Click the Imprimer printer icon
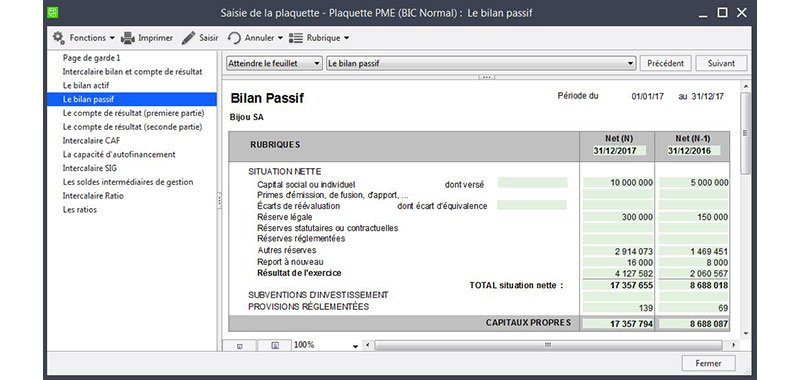 pyautogui.click(x=128, y=38)
